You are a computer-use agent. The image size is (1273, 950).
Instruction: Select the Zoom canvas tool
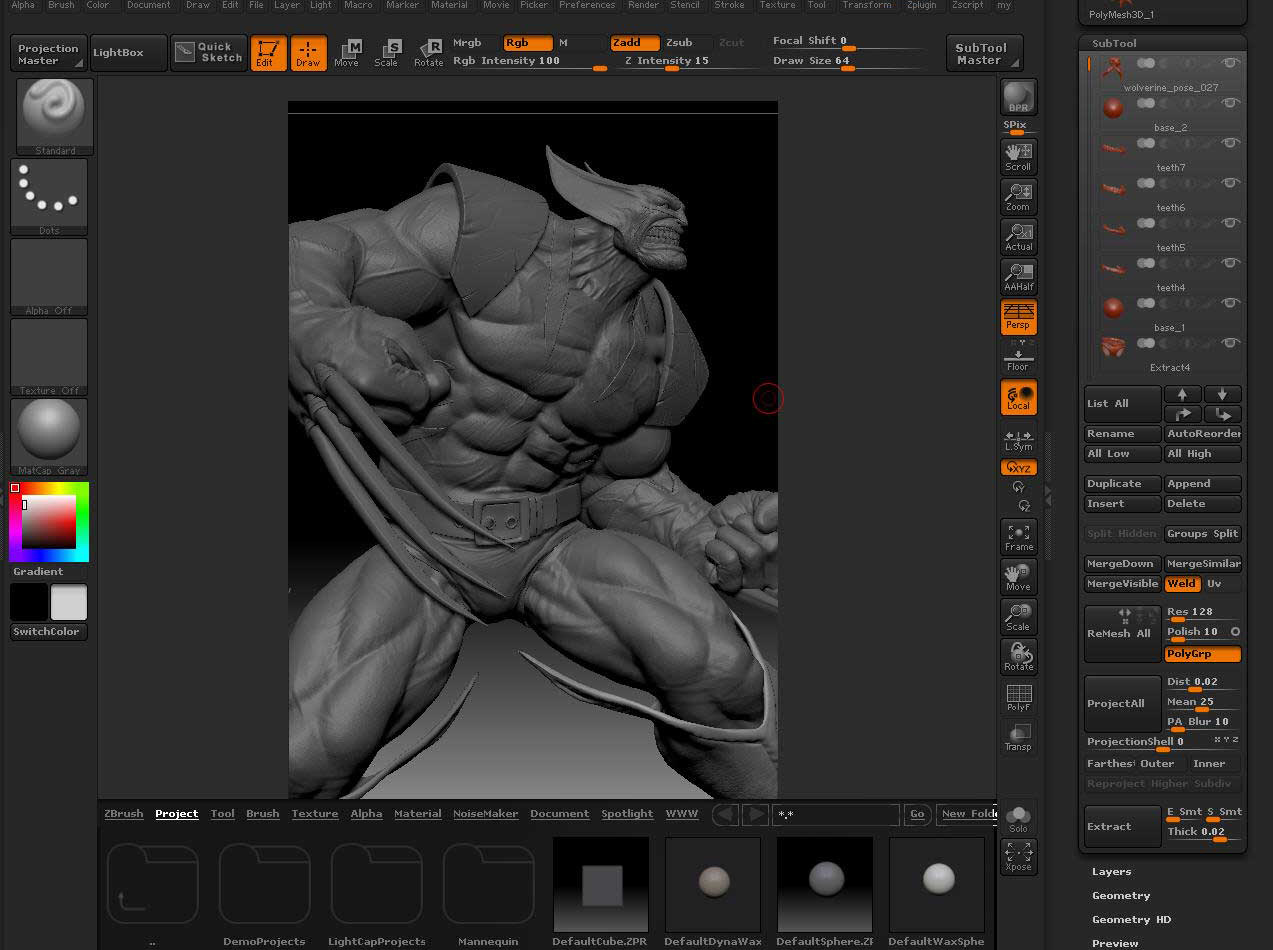1018,196
